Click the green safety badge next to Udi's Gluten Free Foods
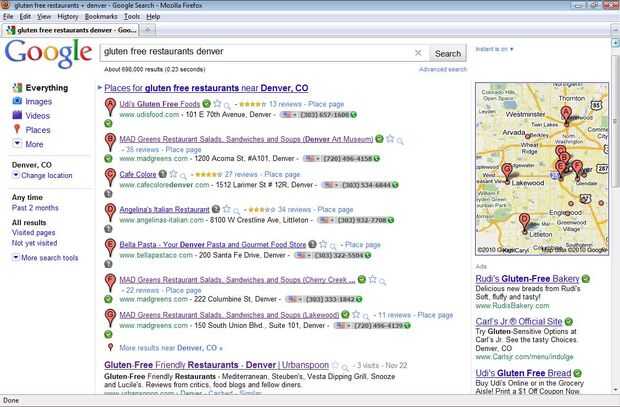 coord(206,104)
